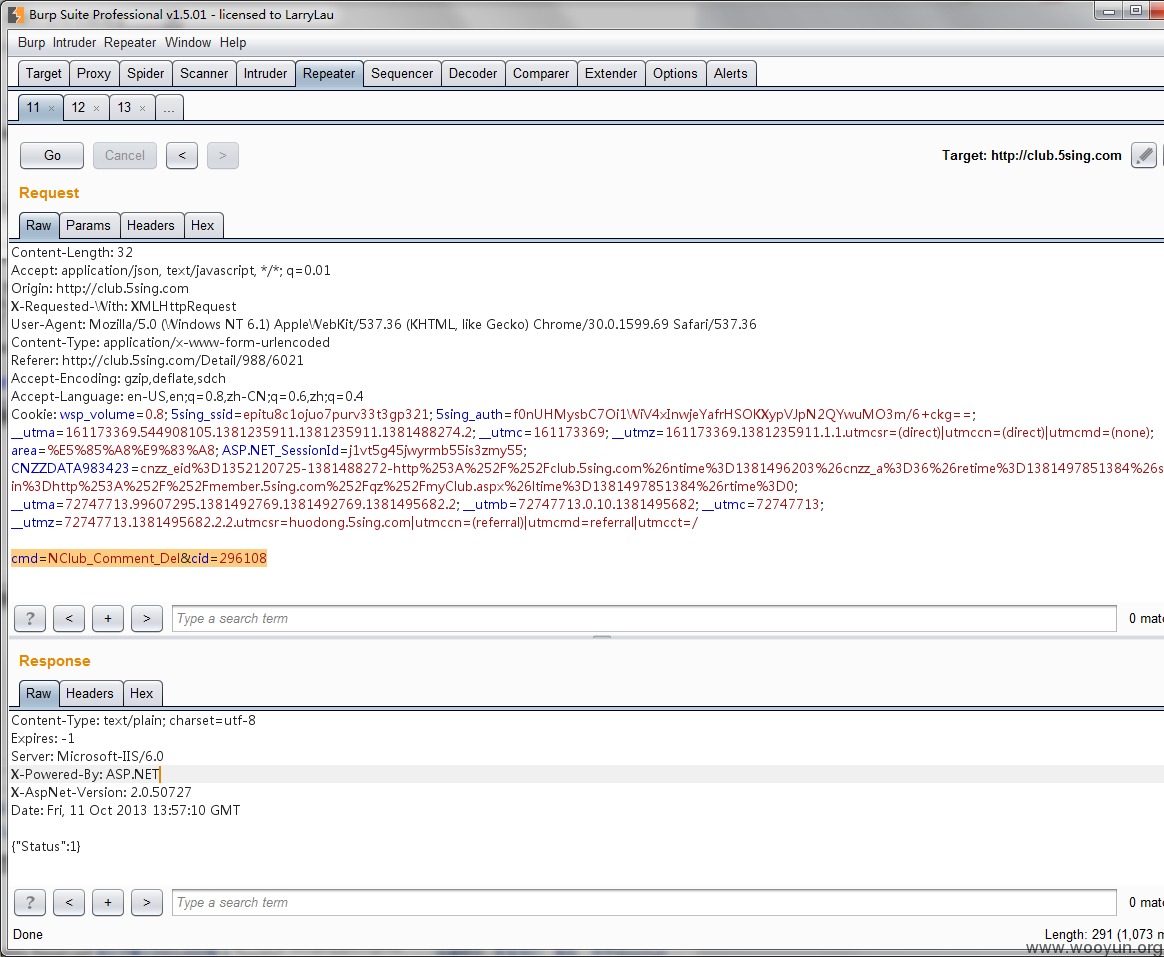The width and height of the screenshot is (1164, 957).
Task: Click the {"Status":1} response body
Action: pyautogui.click(x=46, y=846)
